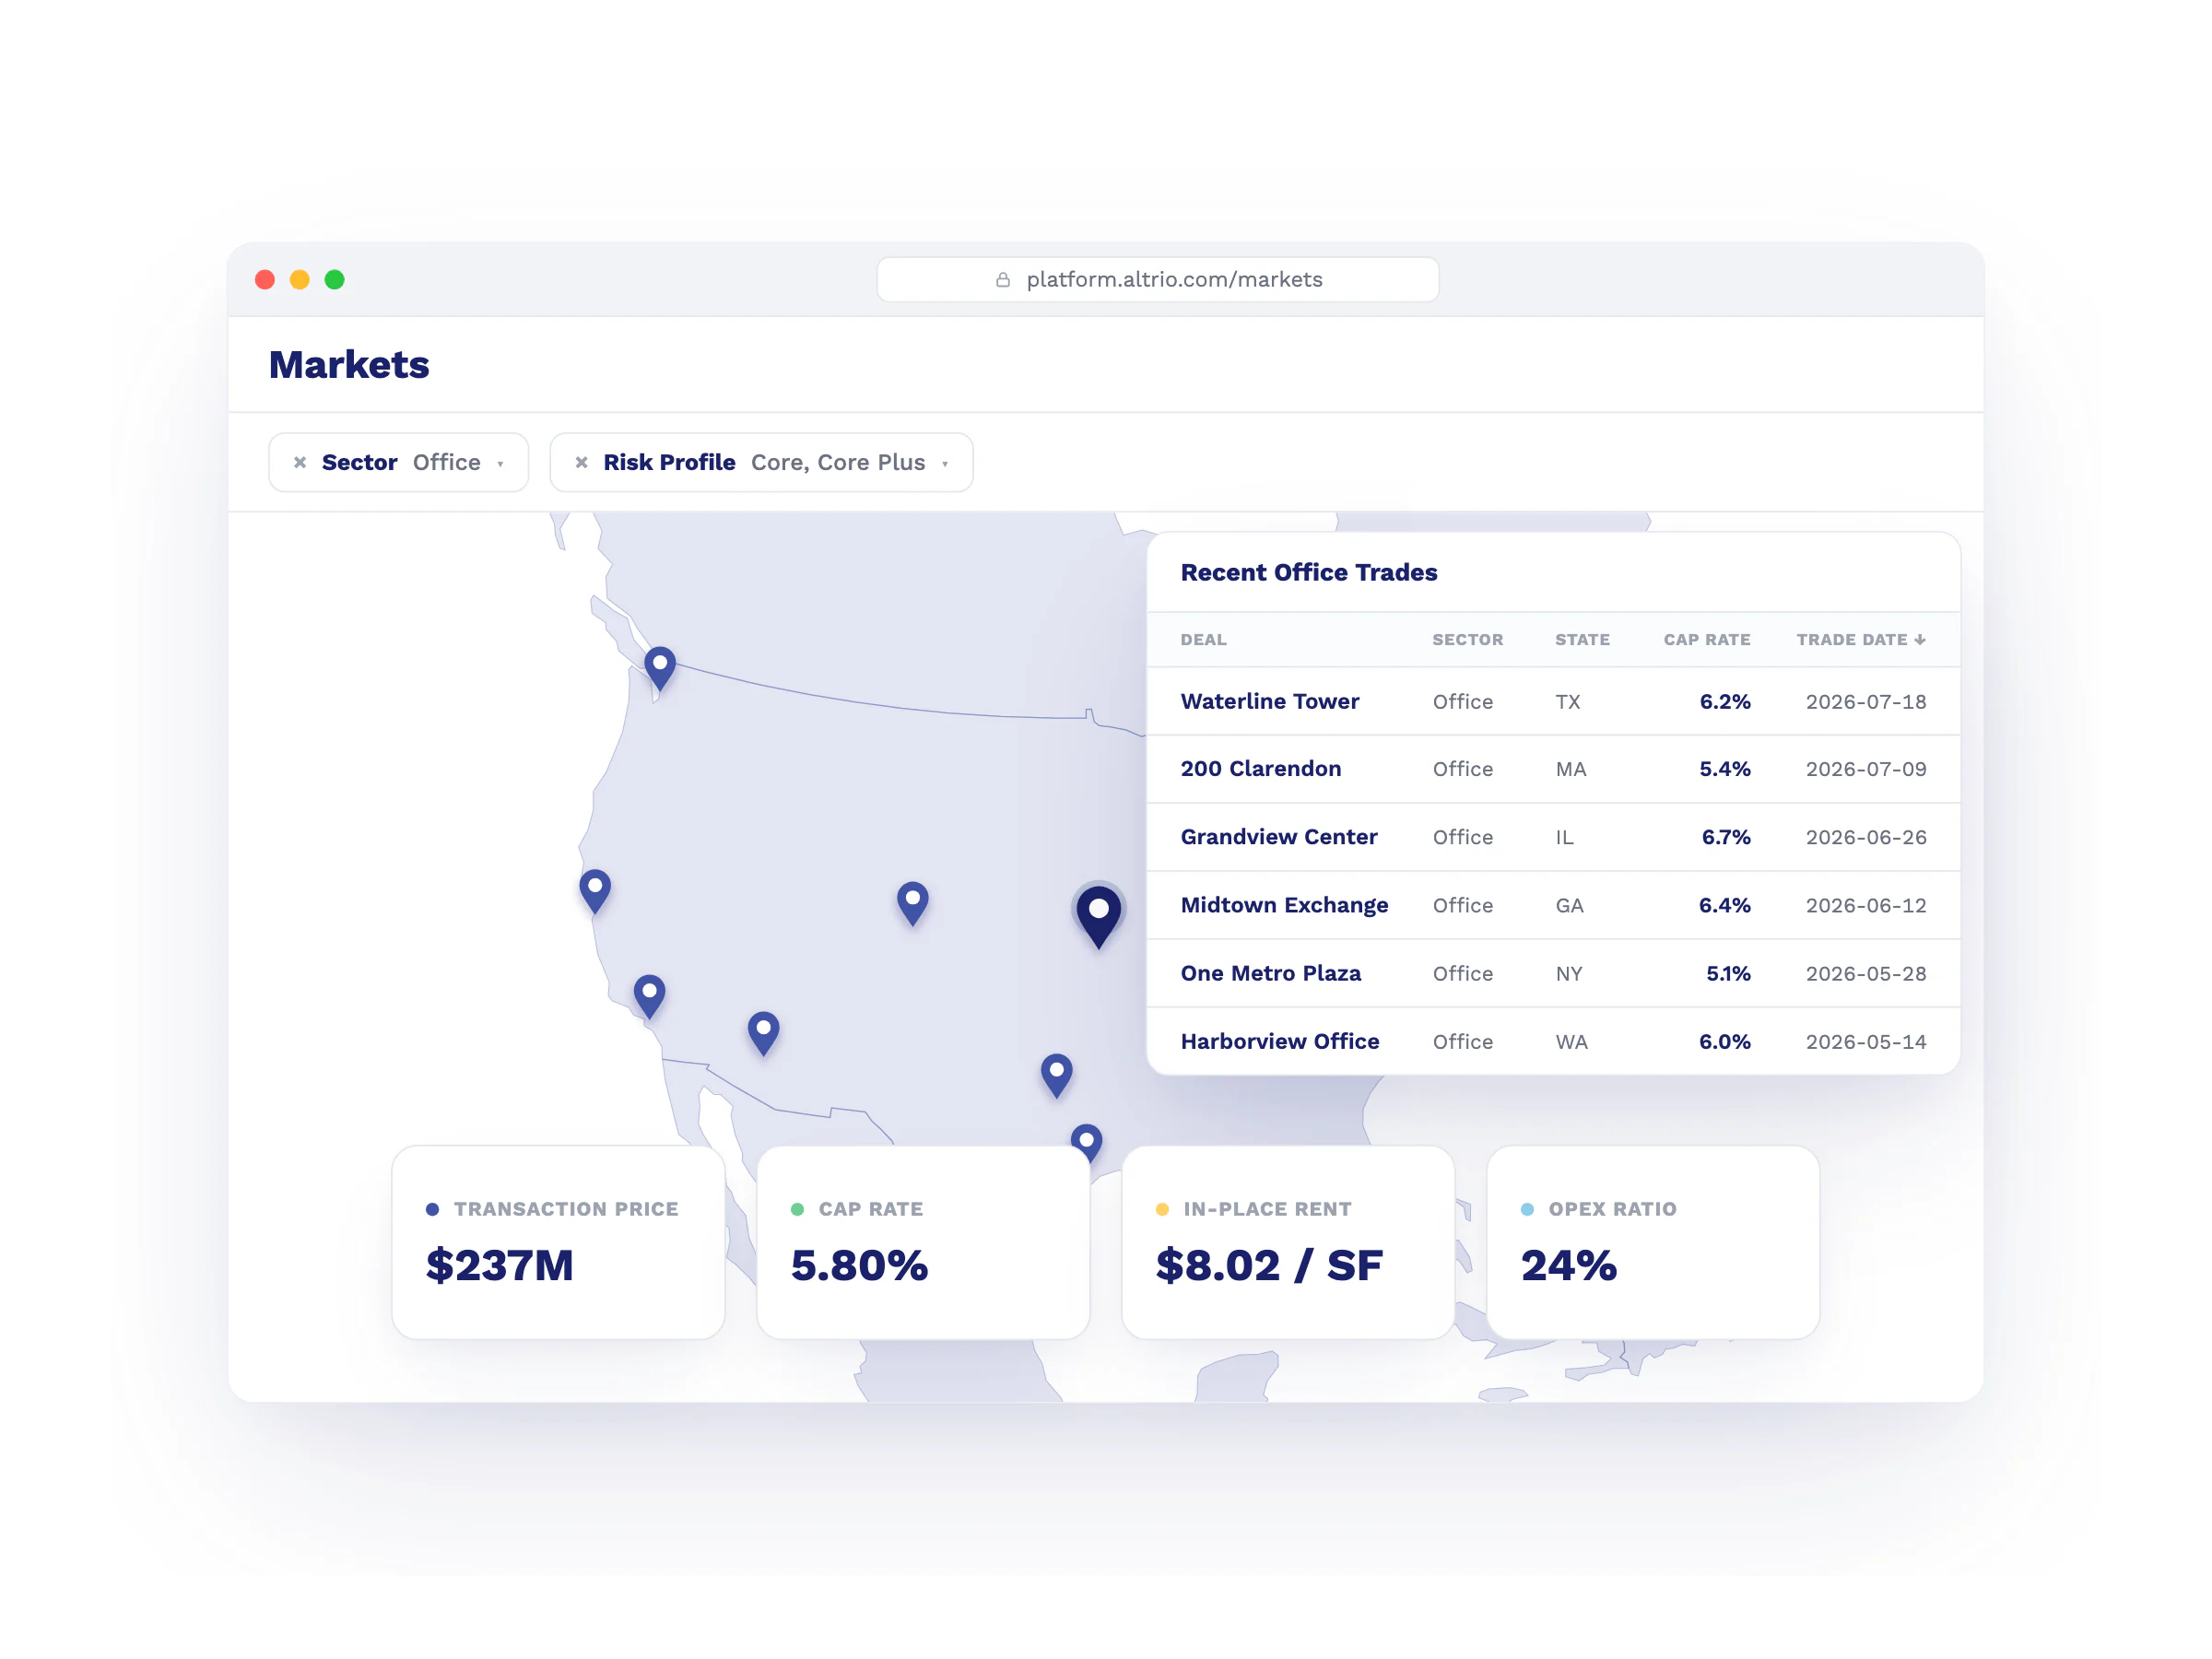2212x1659 pixels.
Task: Click the MA state cell
Action: pos(1570,768)
